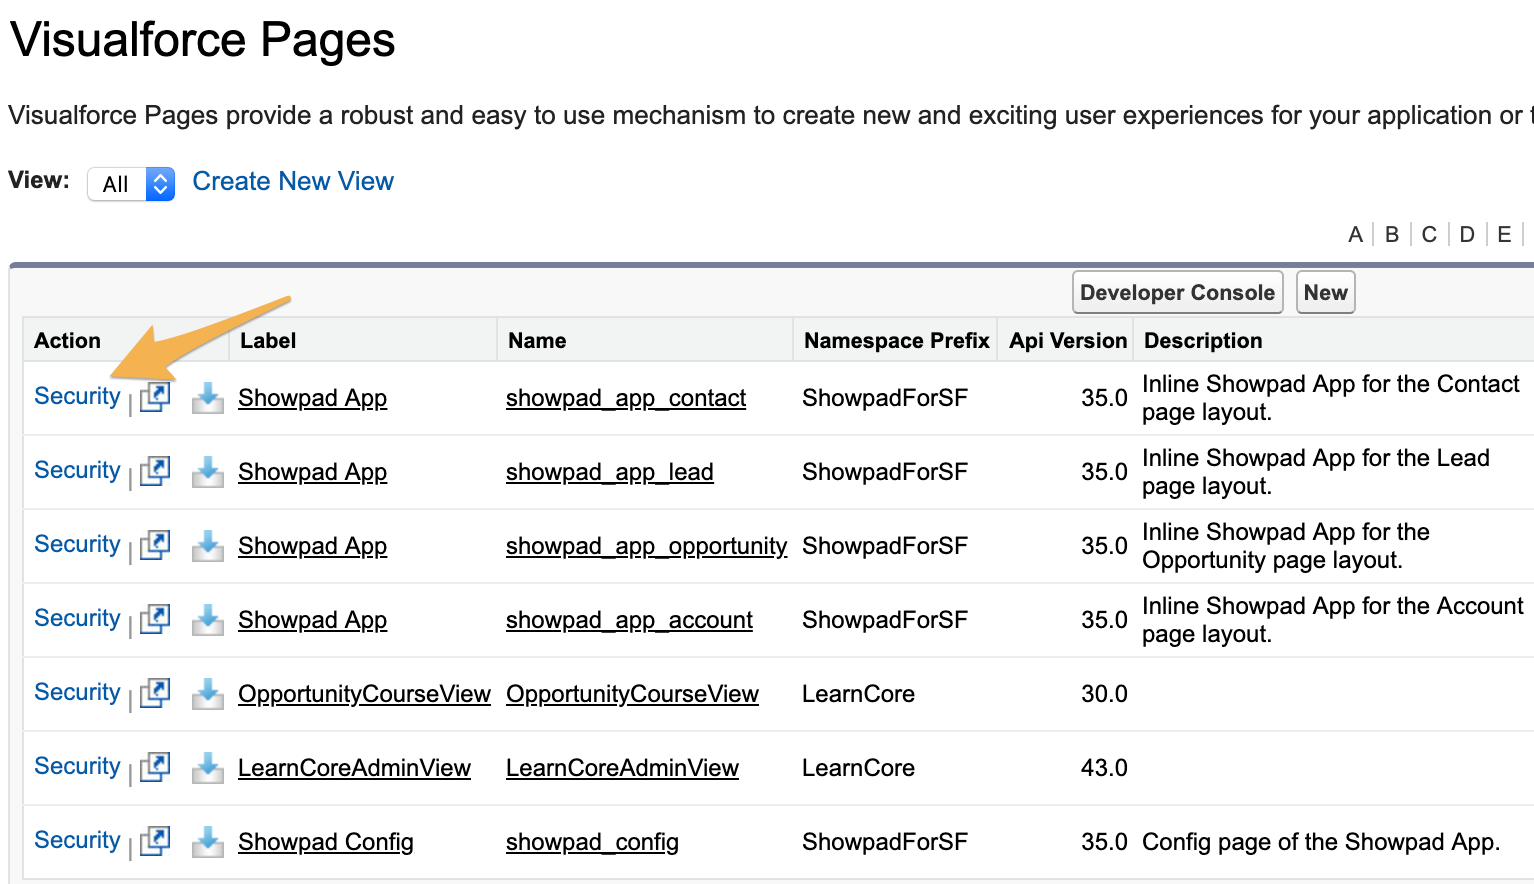
Task: Click the Action column header
Action: (x=67, y=340)
